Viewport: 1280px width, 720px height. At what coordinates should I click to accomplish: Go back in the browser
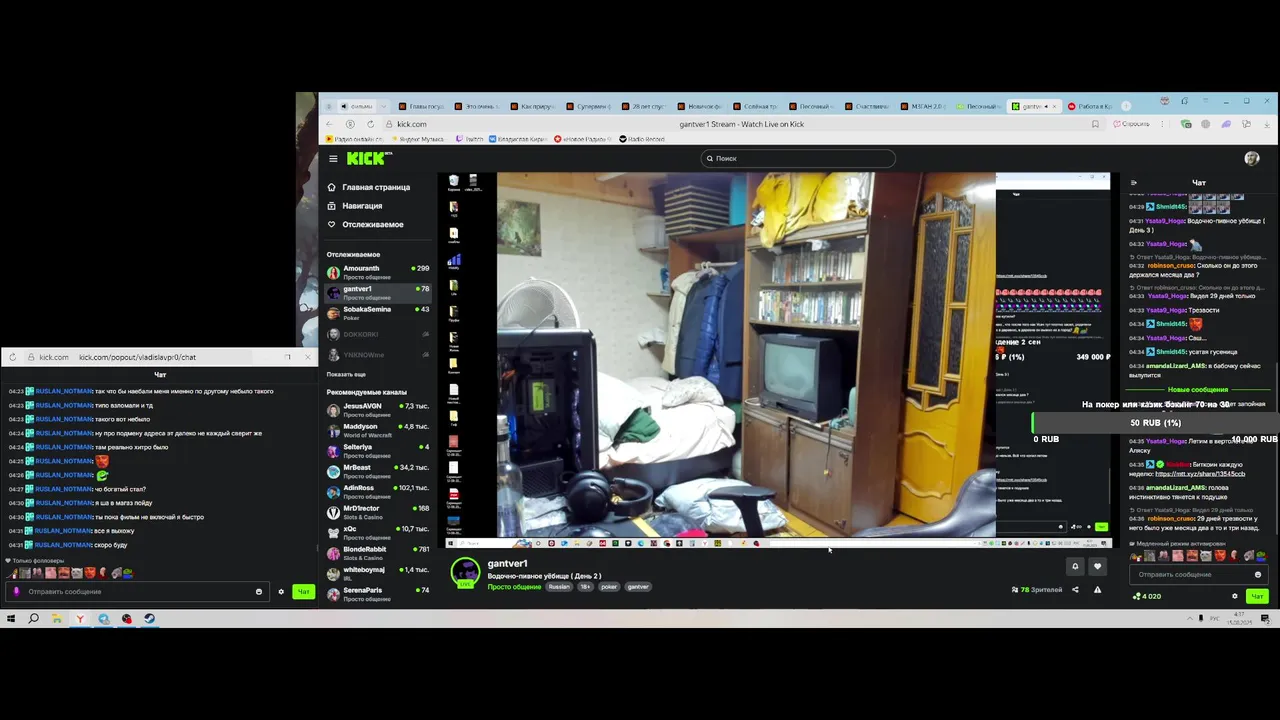329,124
